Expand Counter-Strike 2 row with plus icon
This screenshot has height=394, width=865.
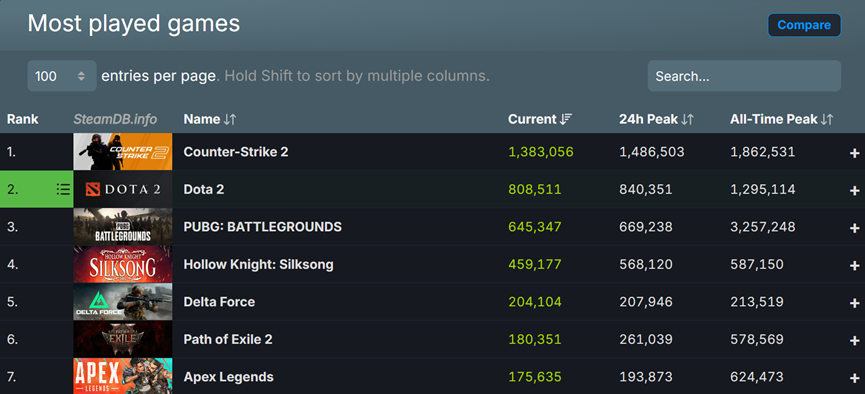pyautogui.click(x=854, y=153)
